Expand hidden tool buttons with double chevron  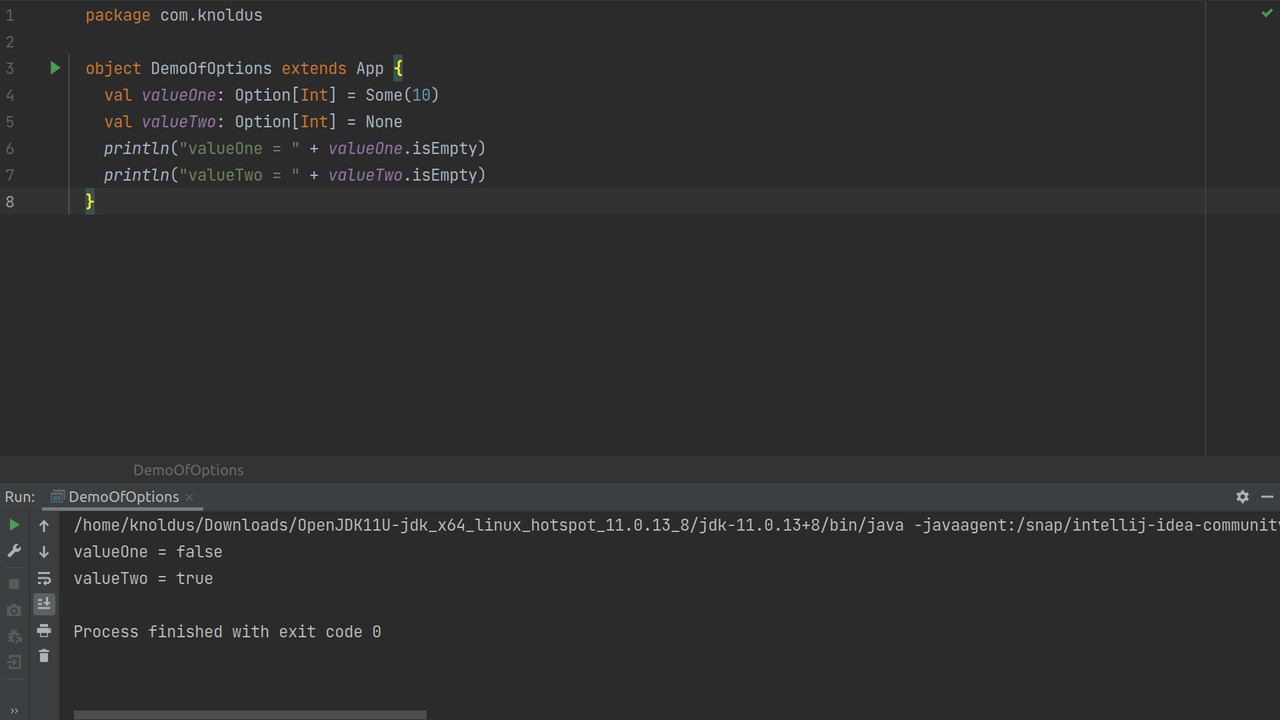point(13,710)
